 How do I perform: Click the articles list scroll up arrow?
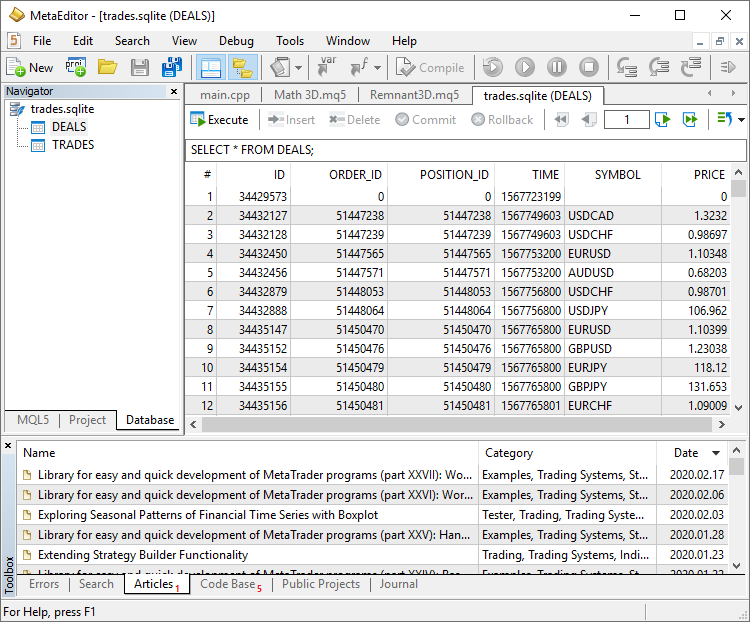[x=737, y=450]
